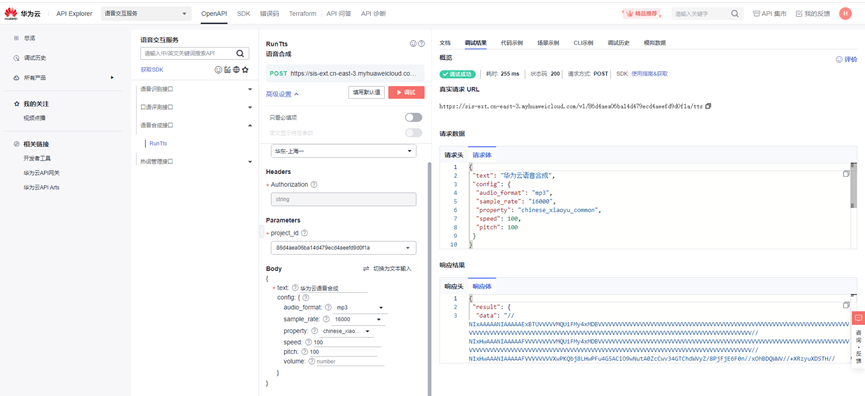Click the search magnifier in API search box
Screen dimensions: 865x396
point(240,53)
